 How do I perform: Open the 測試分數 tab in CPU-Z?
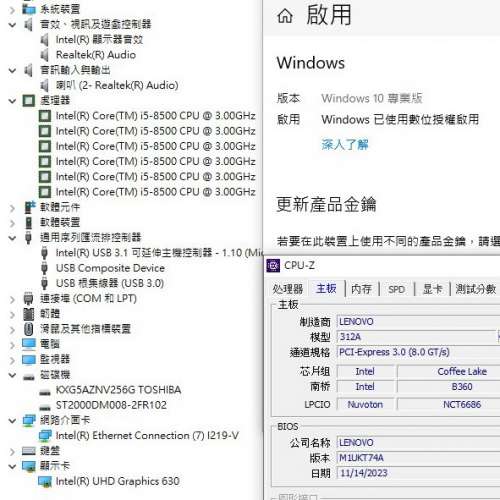coord(476,289)
